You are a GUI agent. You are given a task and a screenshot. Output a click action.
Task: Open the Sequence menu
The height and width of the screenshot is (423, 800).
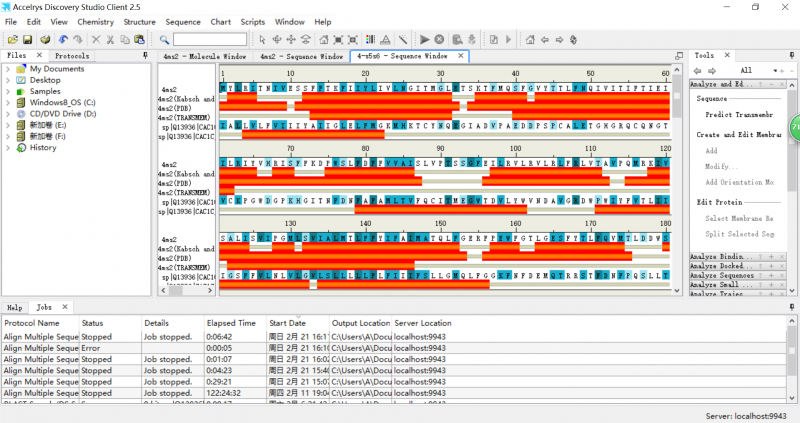click(x=183, y=22)
